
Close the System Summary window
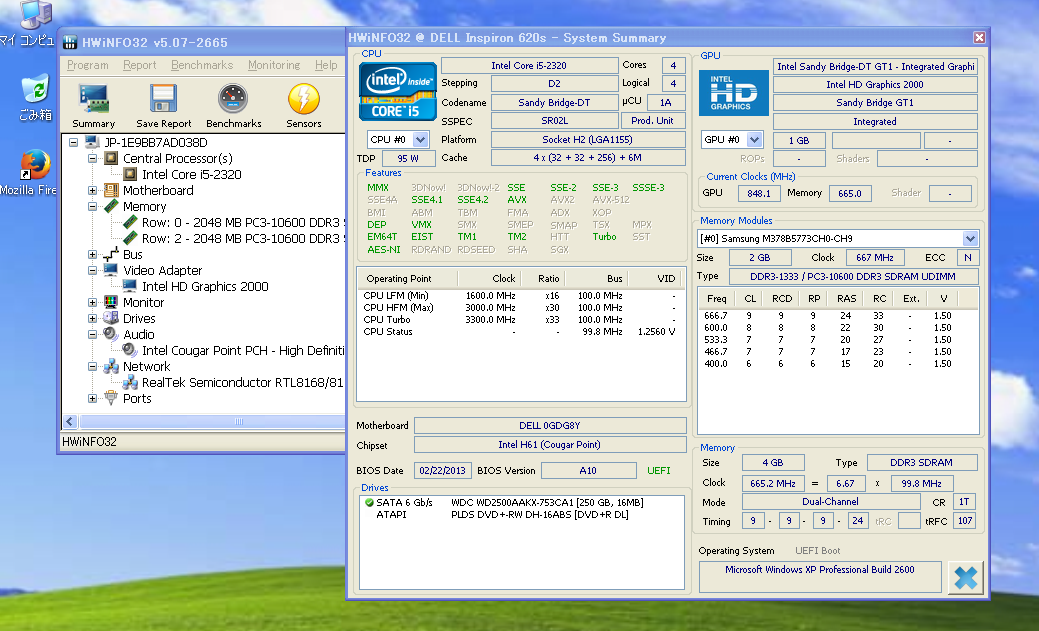tap(979, 38)
